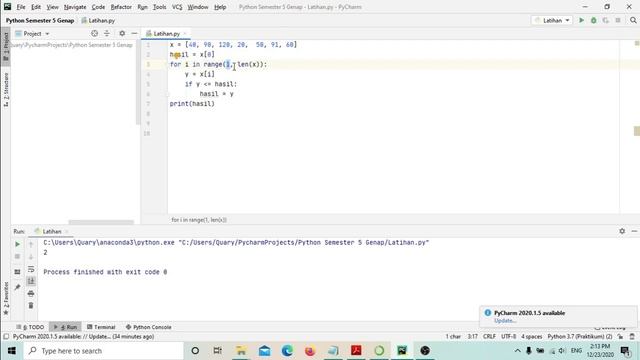Click the 4 spaces indent setting
Image resolution: width=640 pixels, height=360 pixels.
click(531, 336)
